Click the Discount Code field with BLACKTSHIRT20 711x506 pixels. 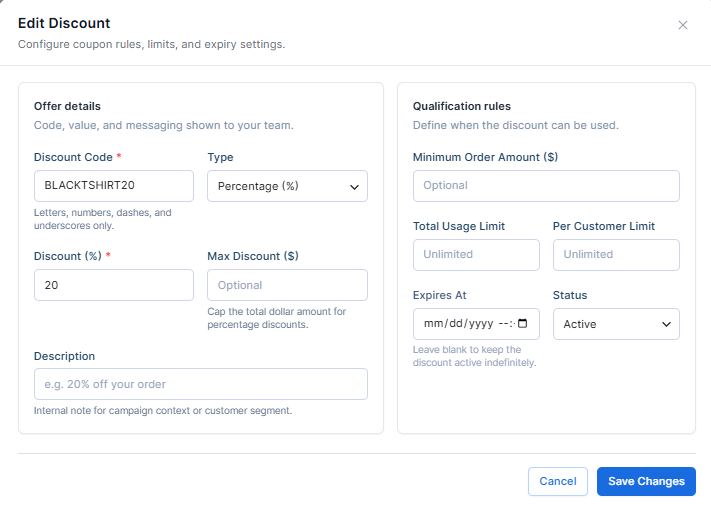coord(114,186)
